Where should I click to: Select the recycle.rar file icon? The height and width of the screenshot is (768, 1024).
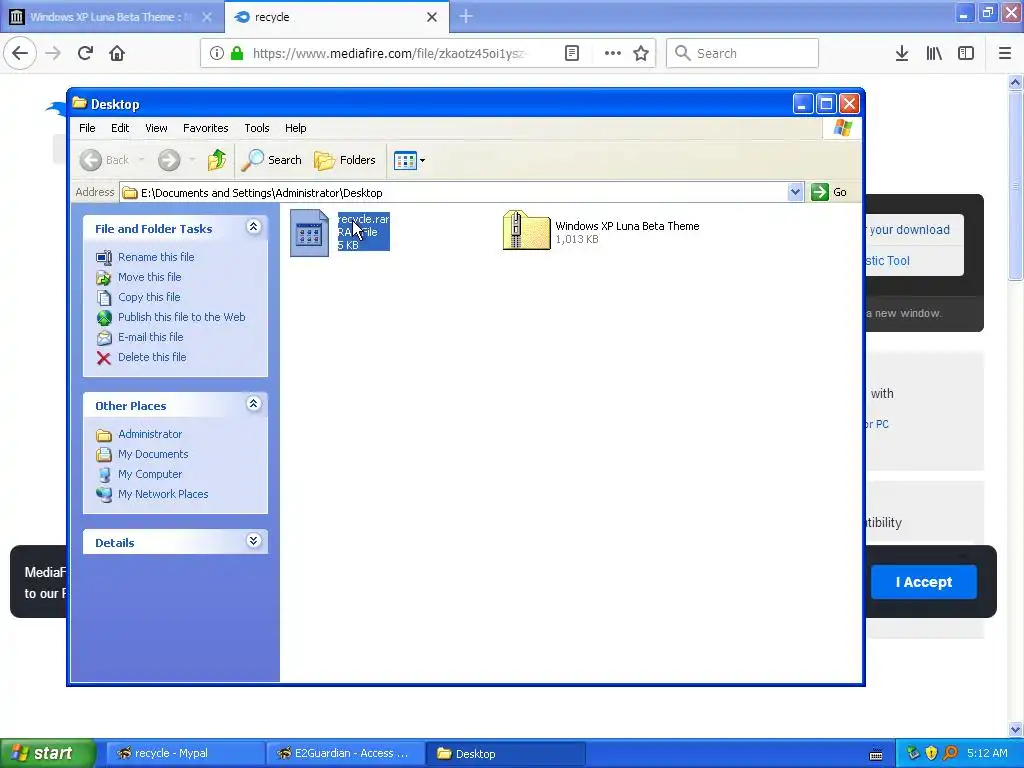309,232
